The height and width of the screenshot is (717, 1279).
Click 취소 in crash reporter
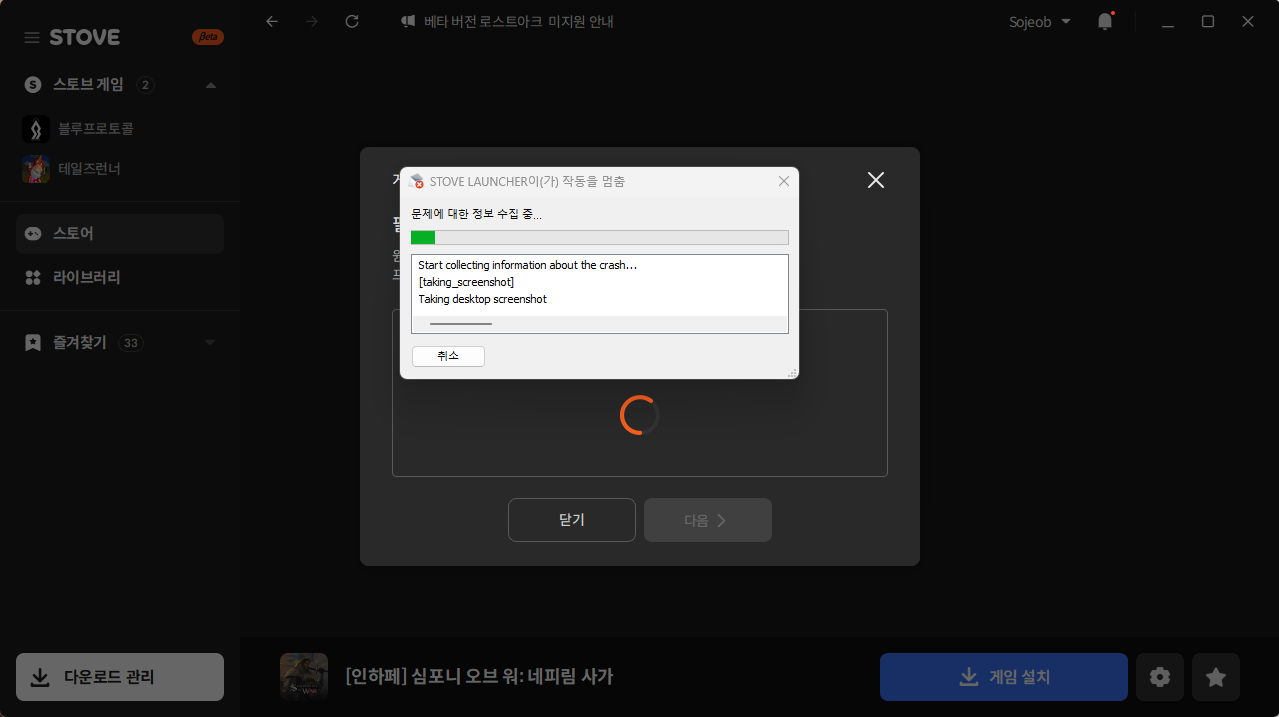click(448, 356)
